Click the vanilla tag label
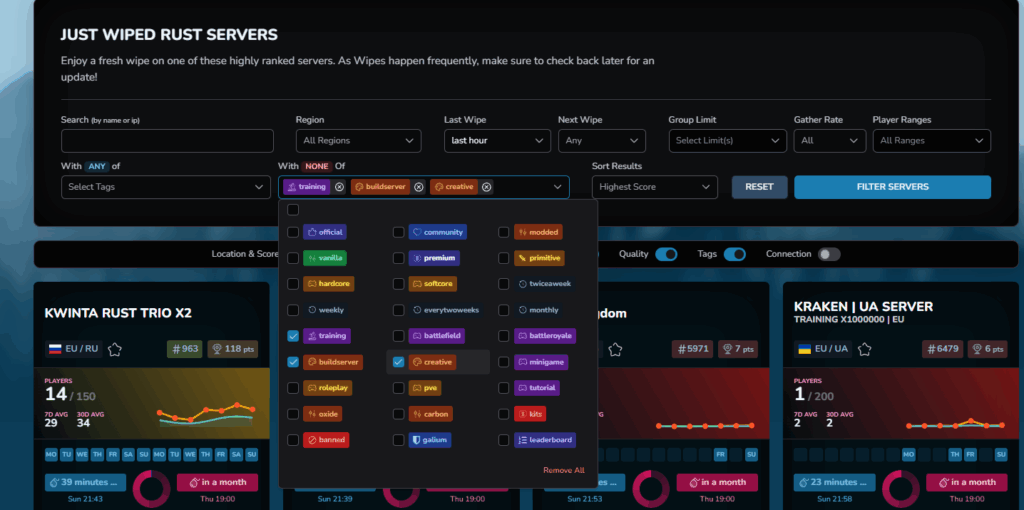This screenshot has height=510, width=1024. click(325, 258)
